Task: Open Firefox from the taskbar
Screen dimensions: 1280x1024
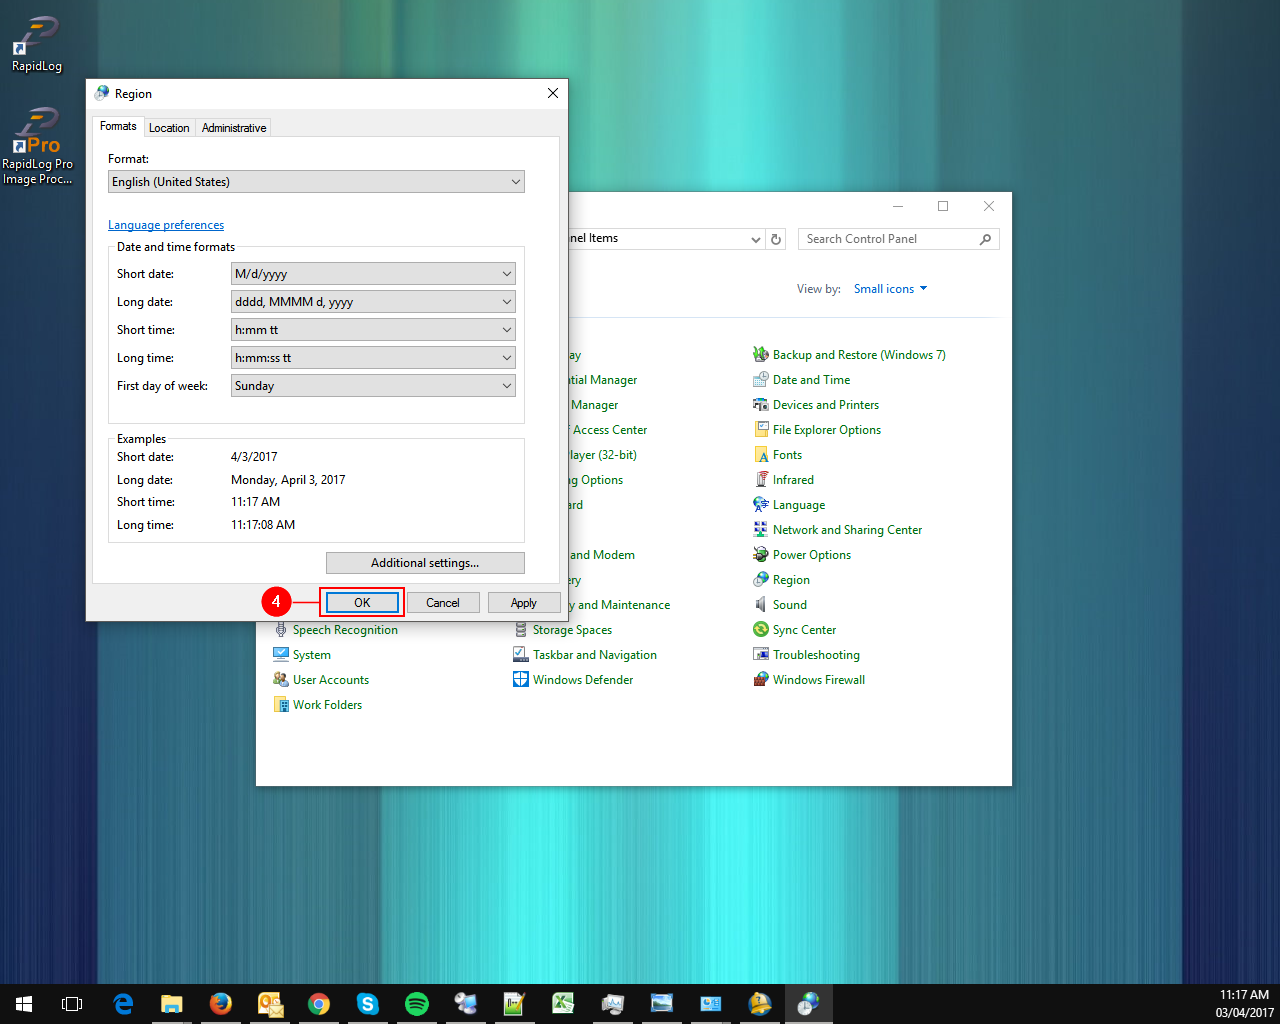Action: coord(221,1003)
